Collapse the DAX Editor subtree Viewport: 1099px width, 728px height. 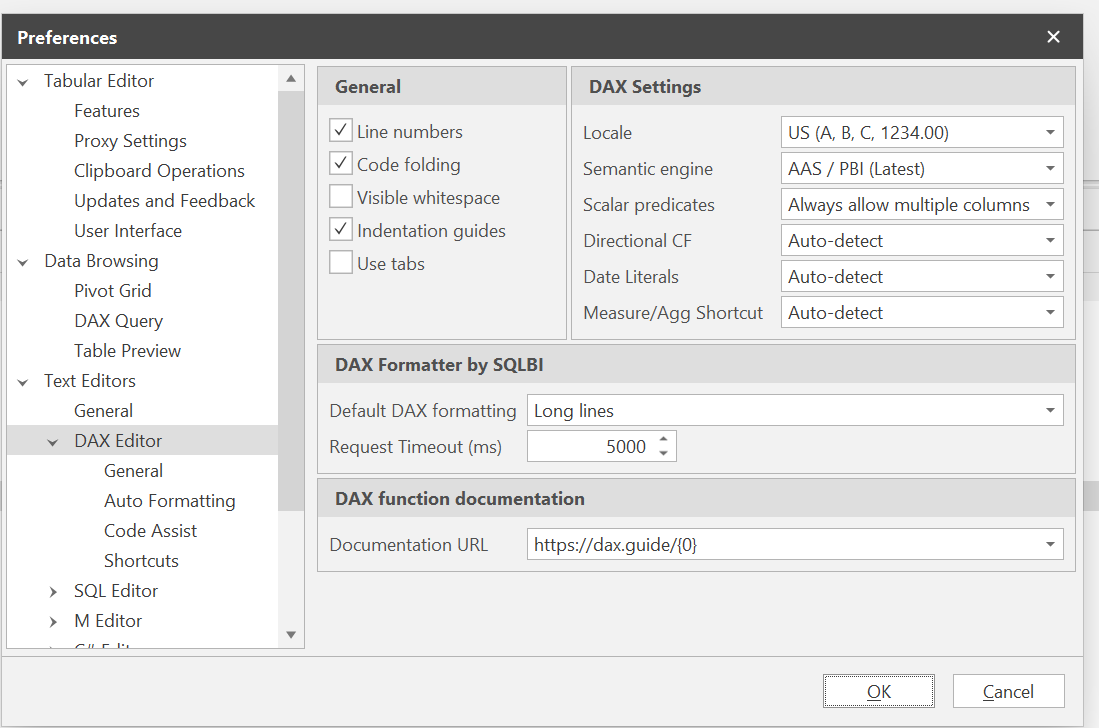(x=52, y=440)
